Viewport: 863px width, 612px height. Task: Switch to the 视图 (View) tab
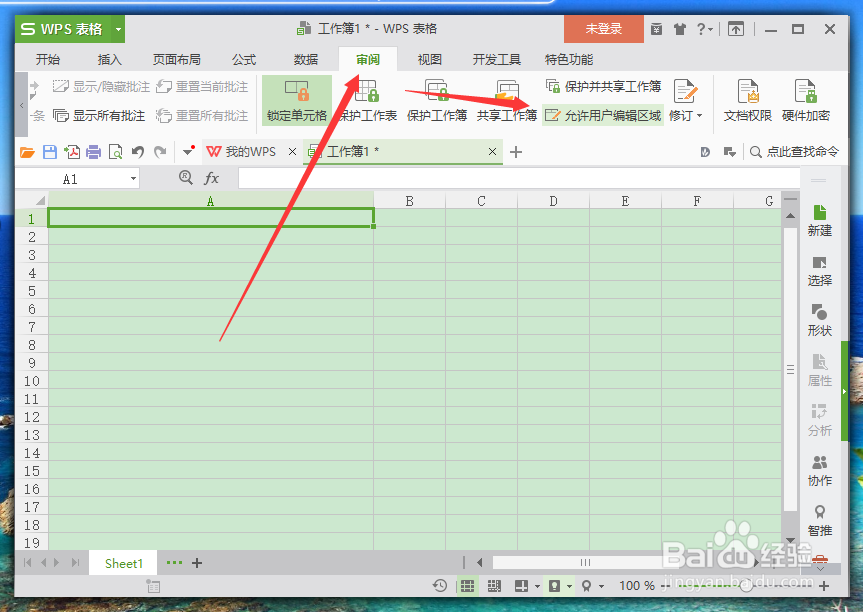(x=429, y=59)
